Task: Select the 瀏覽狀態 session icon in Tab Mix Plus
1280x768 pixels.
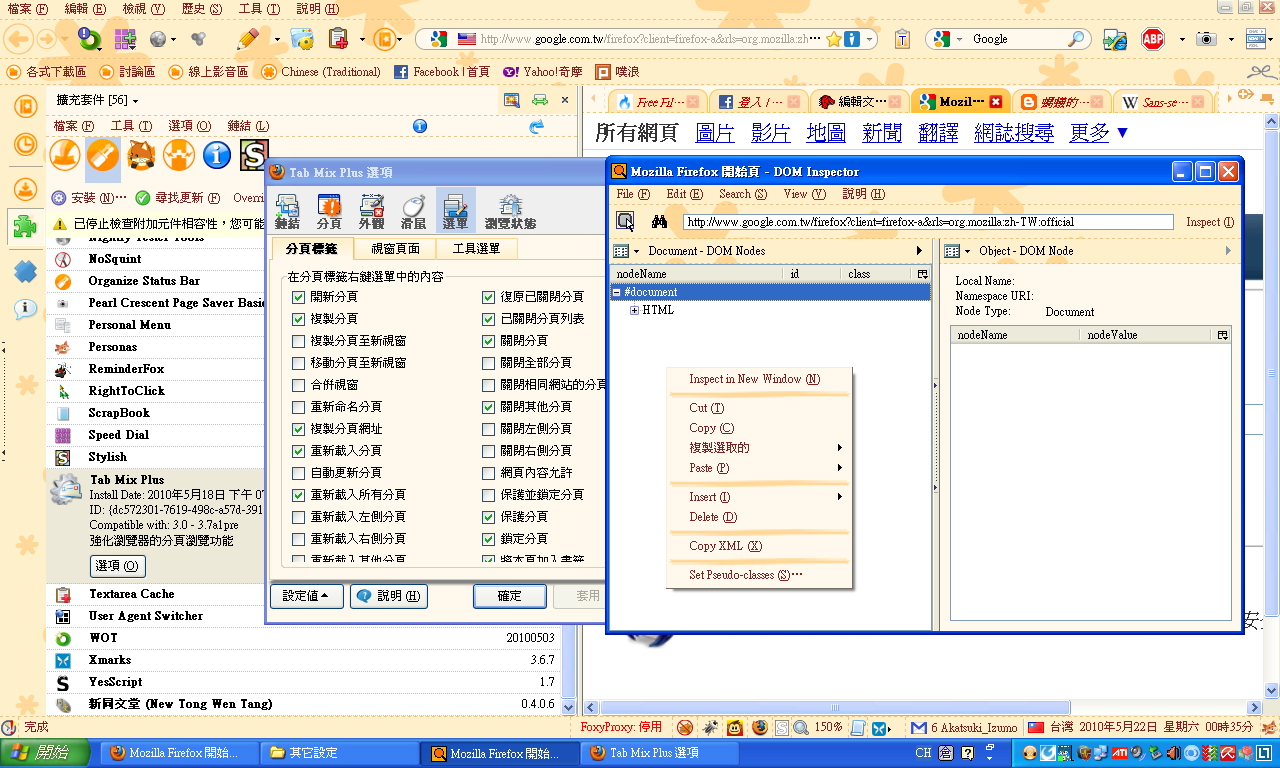Action: coord(510,212)
